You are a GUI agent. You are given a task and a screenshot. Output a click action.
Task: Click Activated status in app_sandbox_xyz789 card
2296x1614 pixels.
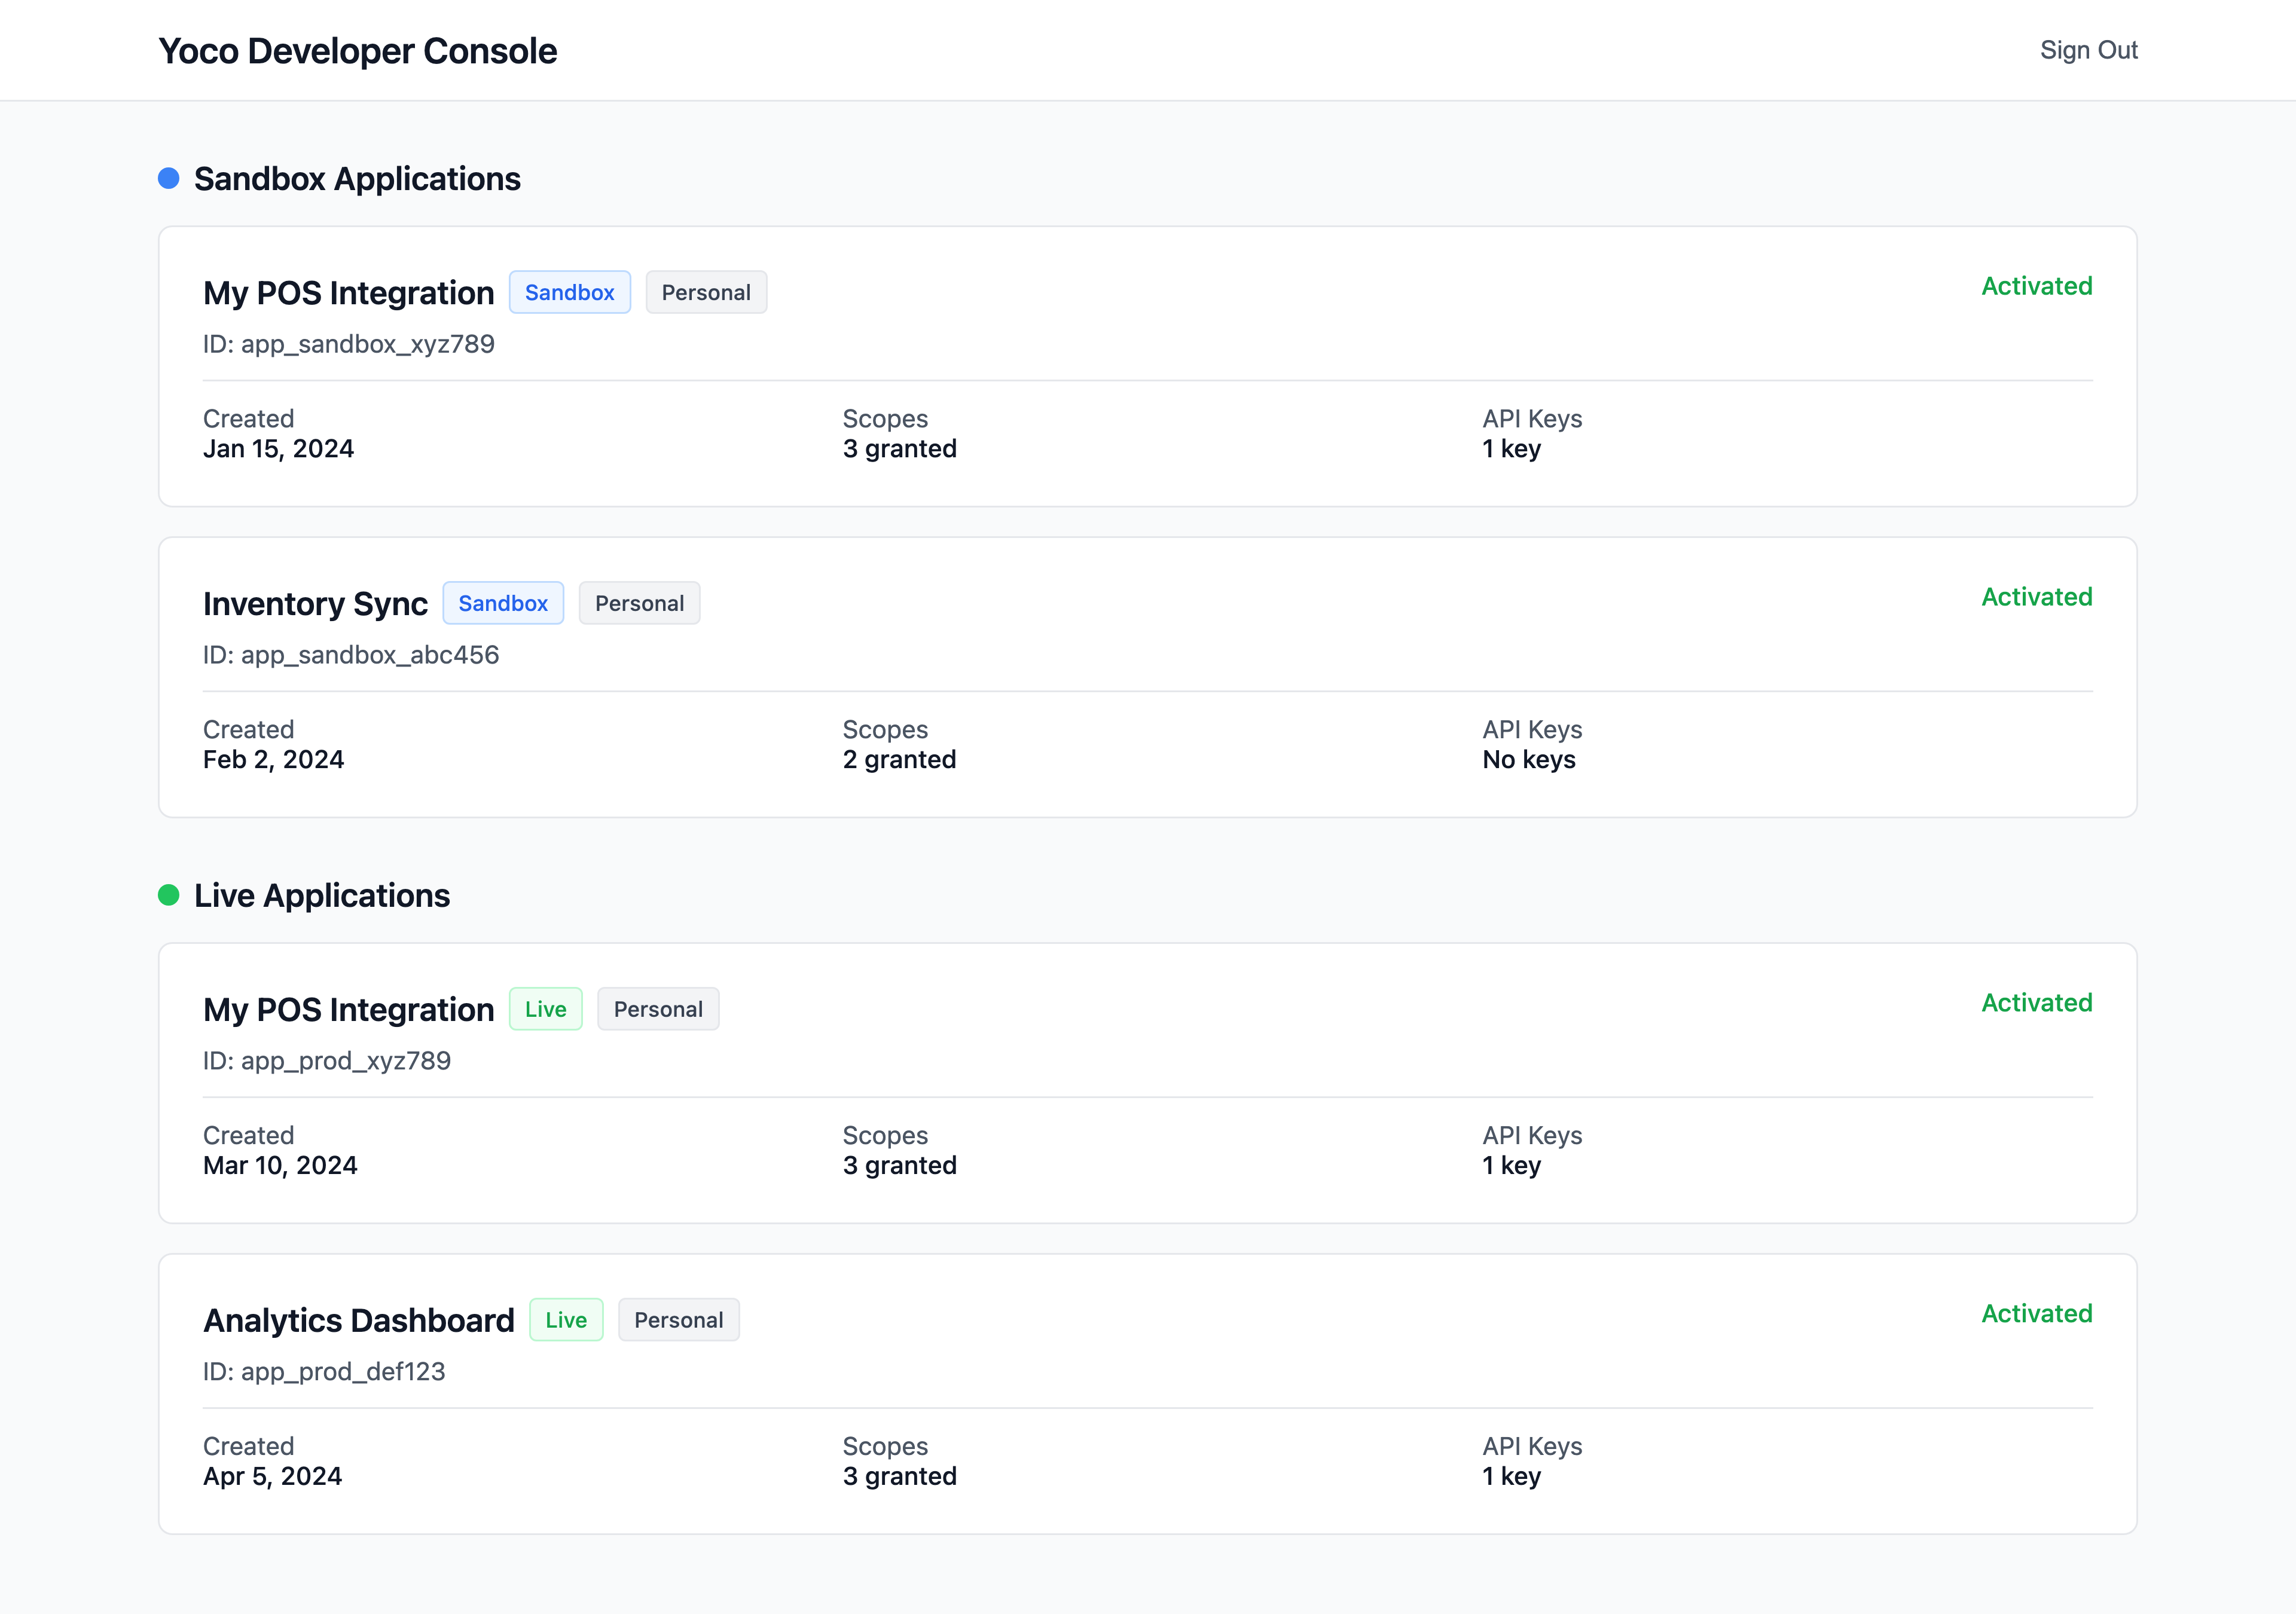coord(2037,286)
